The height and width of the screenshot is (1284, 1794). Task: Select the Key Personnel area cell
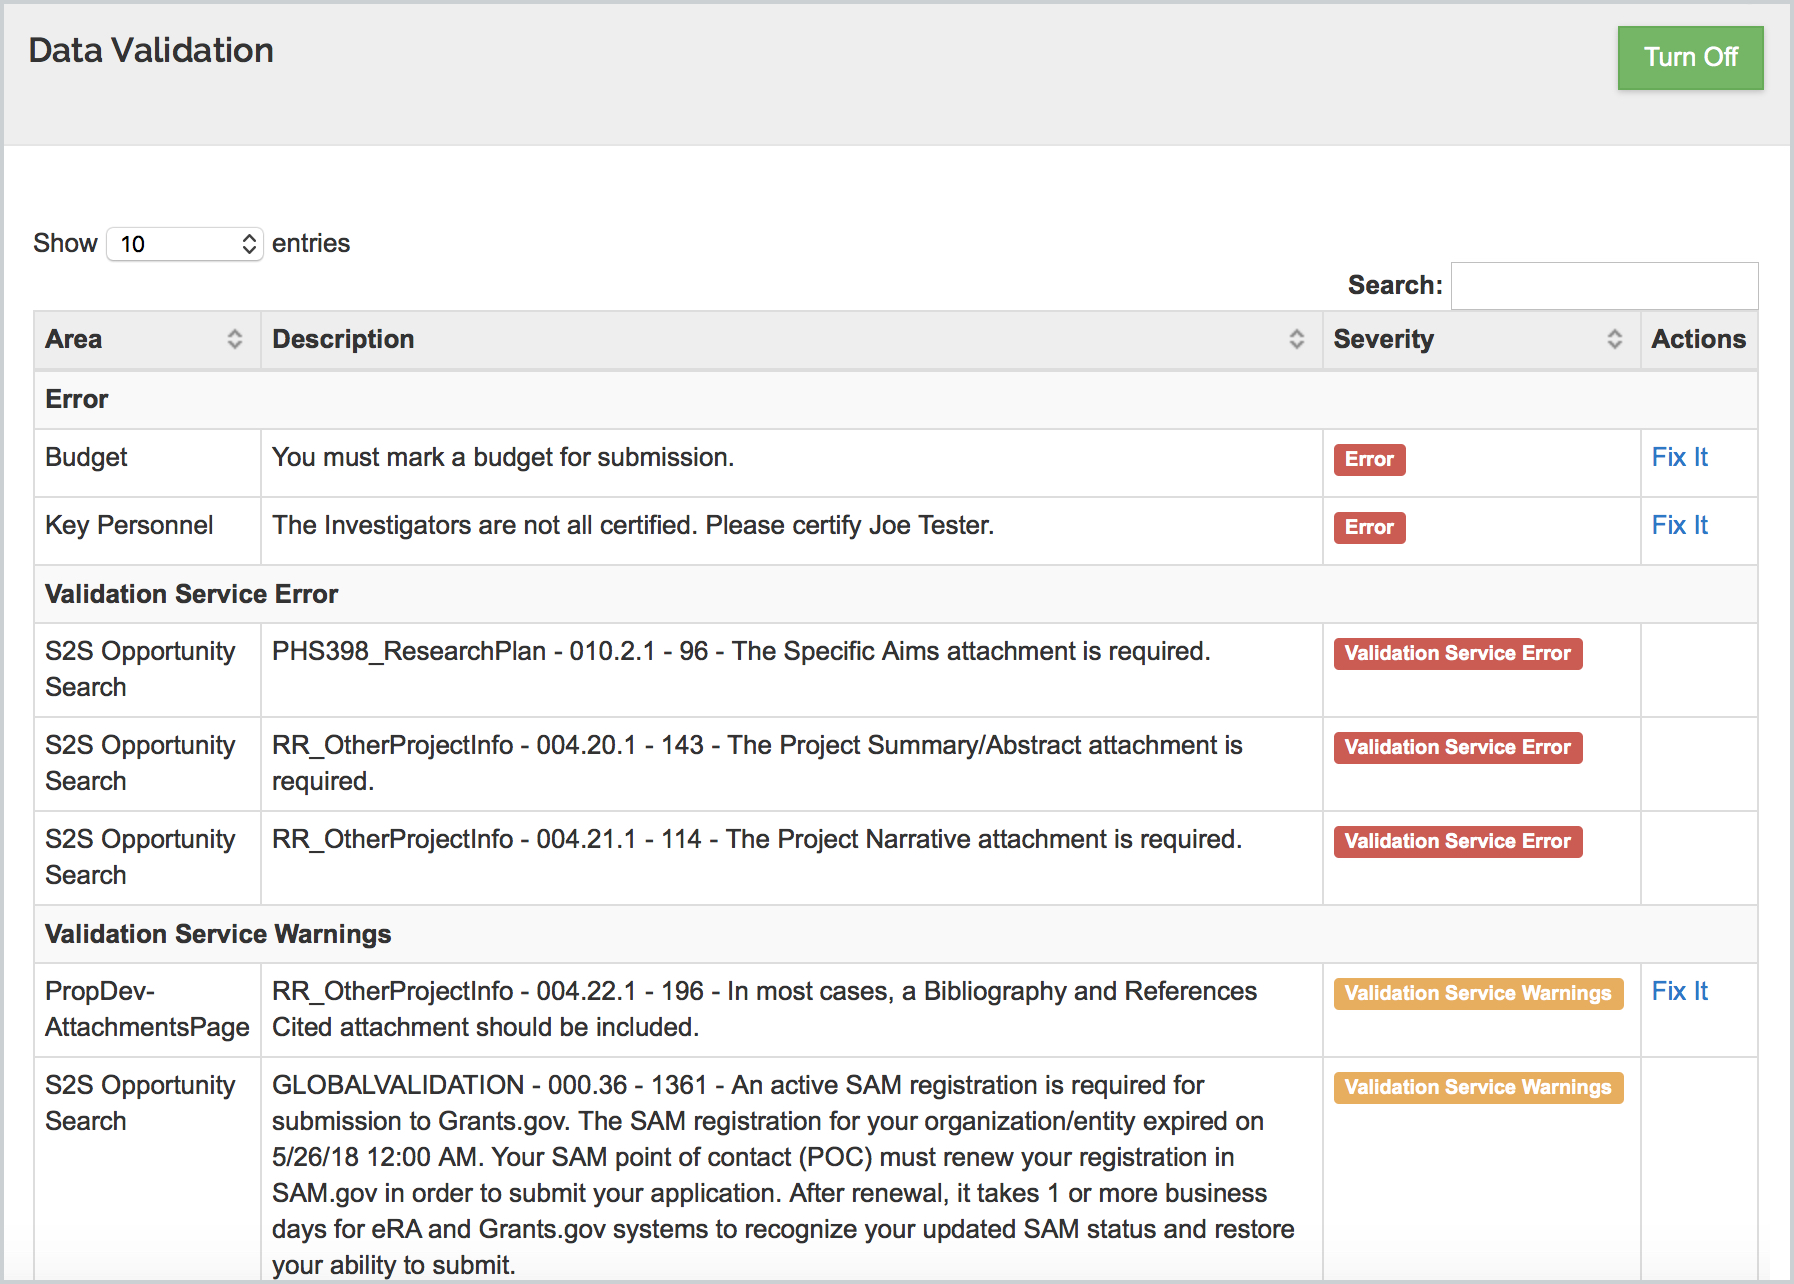click(x=148, y=531)
